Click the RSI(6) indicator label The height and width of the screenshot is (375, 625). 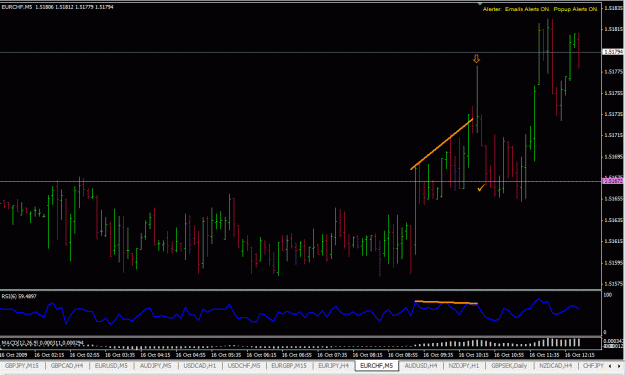pos(19,296)
